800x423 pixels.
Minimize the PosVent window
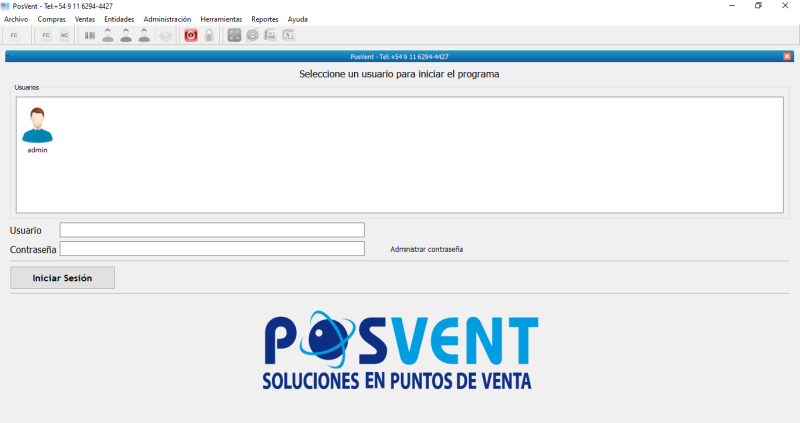click(732, 6)
